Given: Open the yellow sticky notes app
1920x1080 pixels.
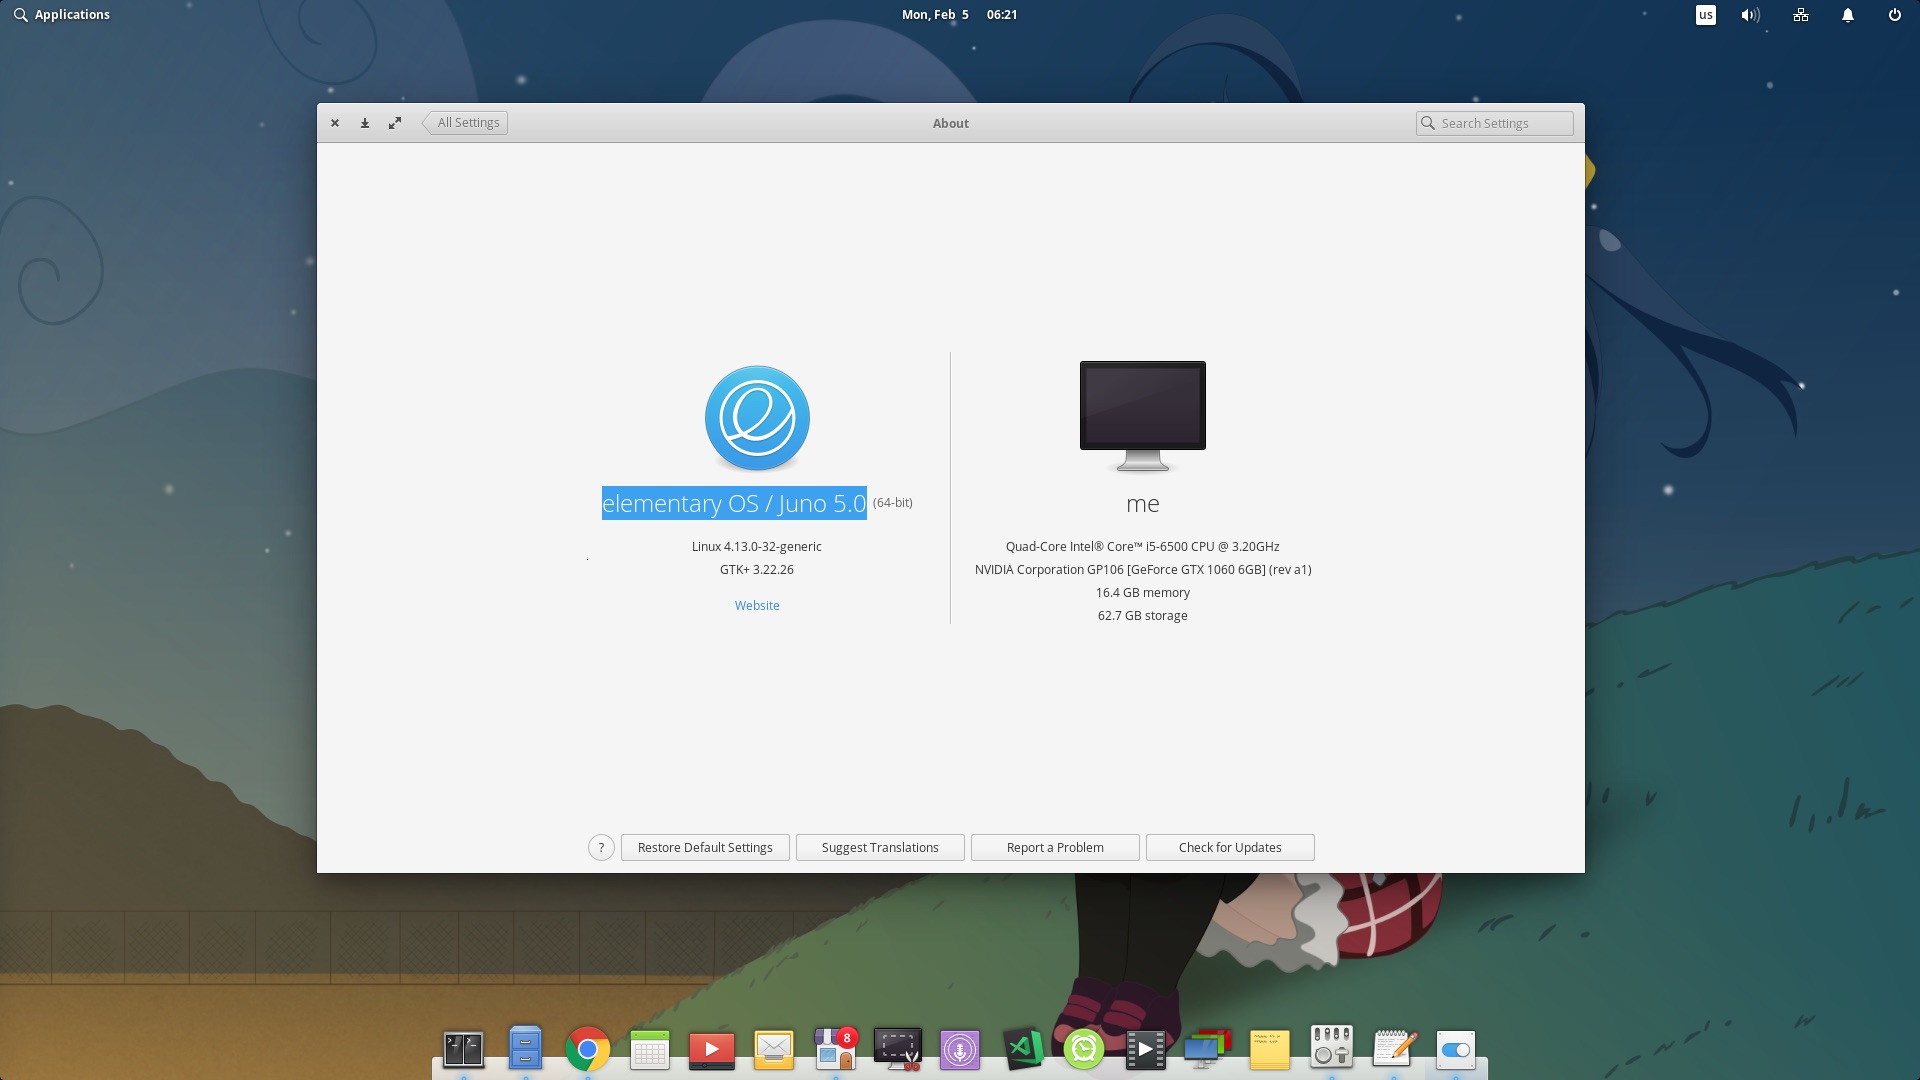Looking at the screenshot, I should pyautogui.click(x=1269, y=1050).
